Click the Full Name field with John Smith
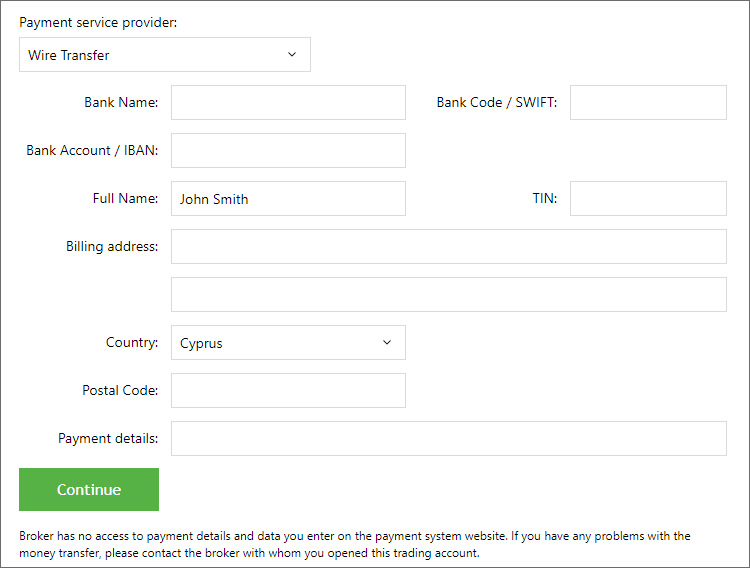750x568 pixels. coord(288,199)
